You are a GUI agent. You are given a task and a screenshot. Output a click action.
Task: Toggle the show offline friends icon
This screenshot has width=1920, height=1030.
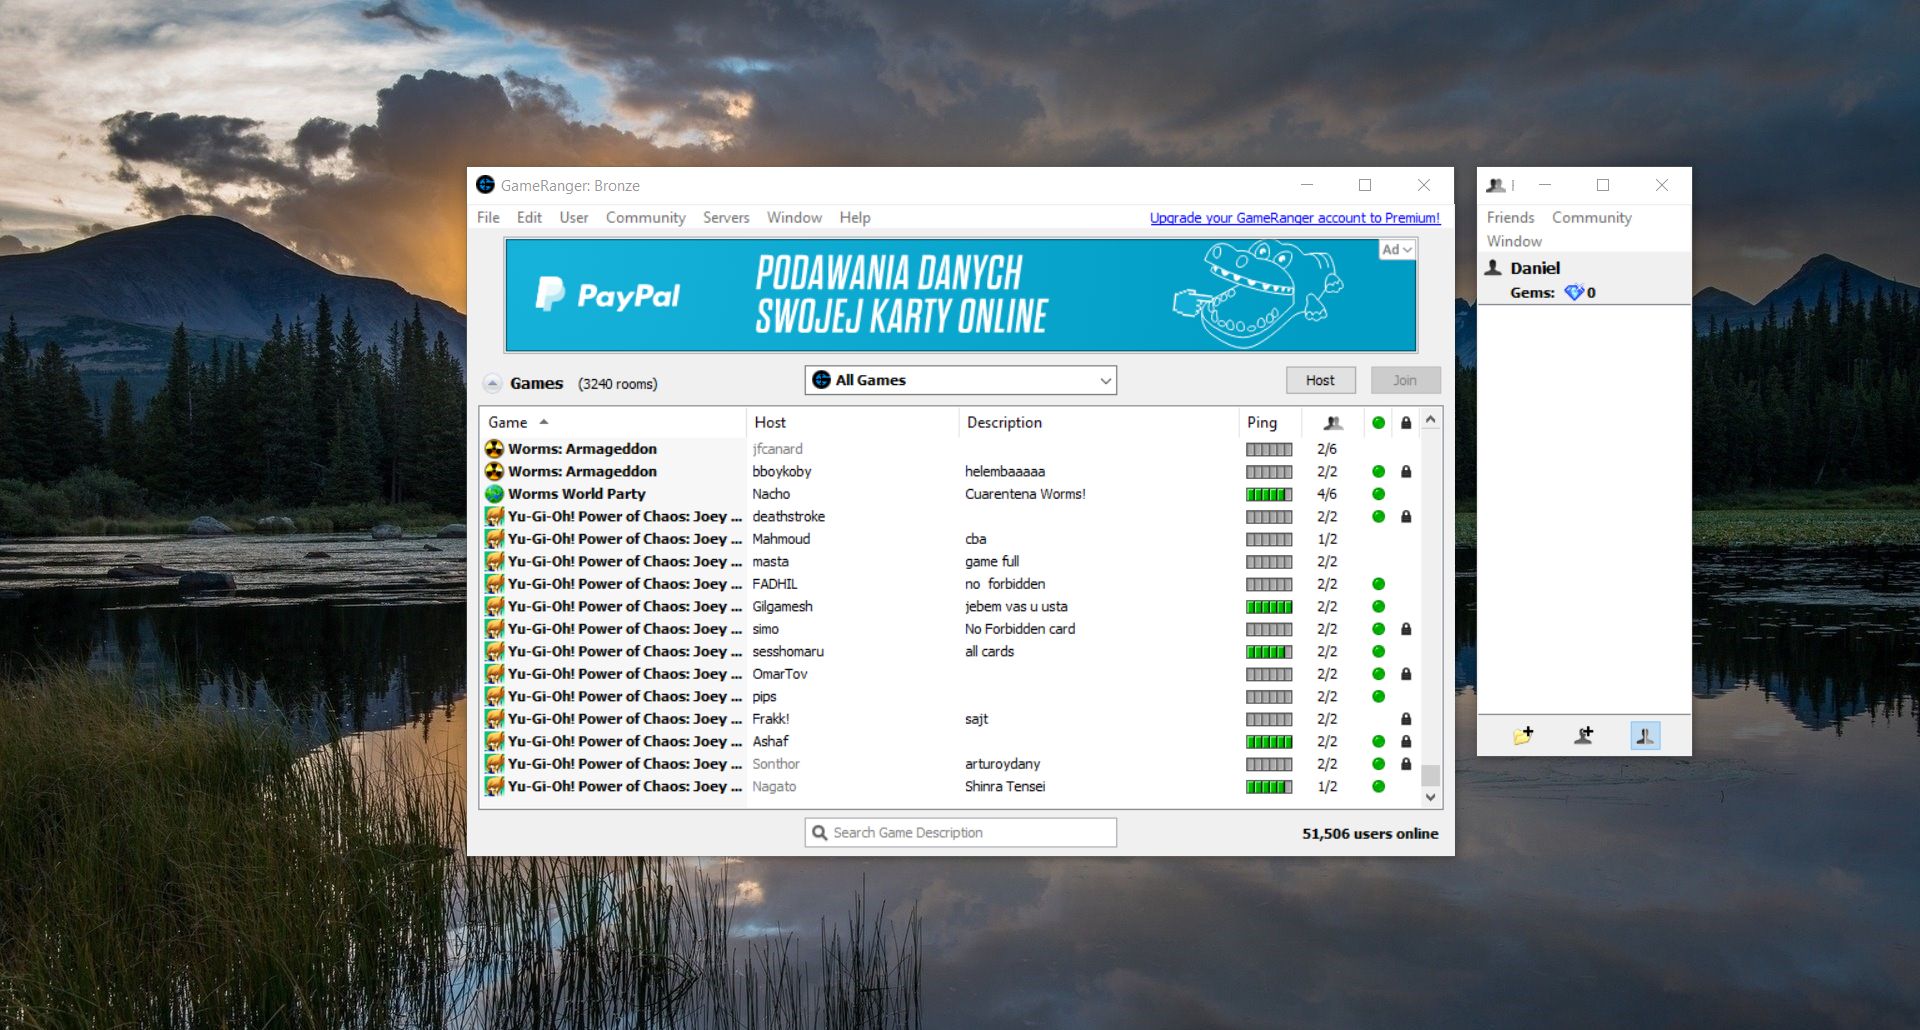pyautogui.click(x=1645, y=736)
